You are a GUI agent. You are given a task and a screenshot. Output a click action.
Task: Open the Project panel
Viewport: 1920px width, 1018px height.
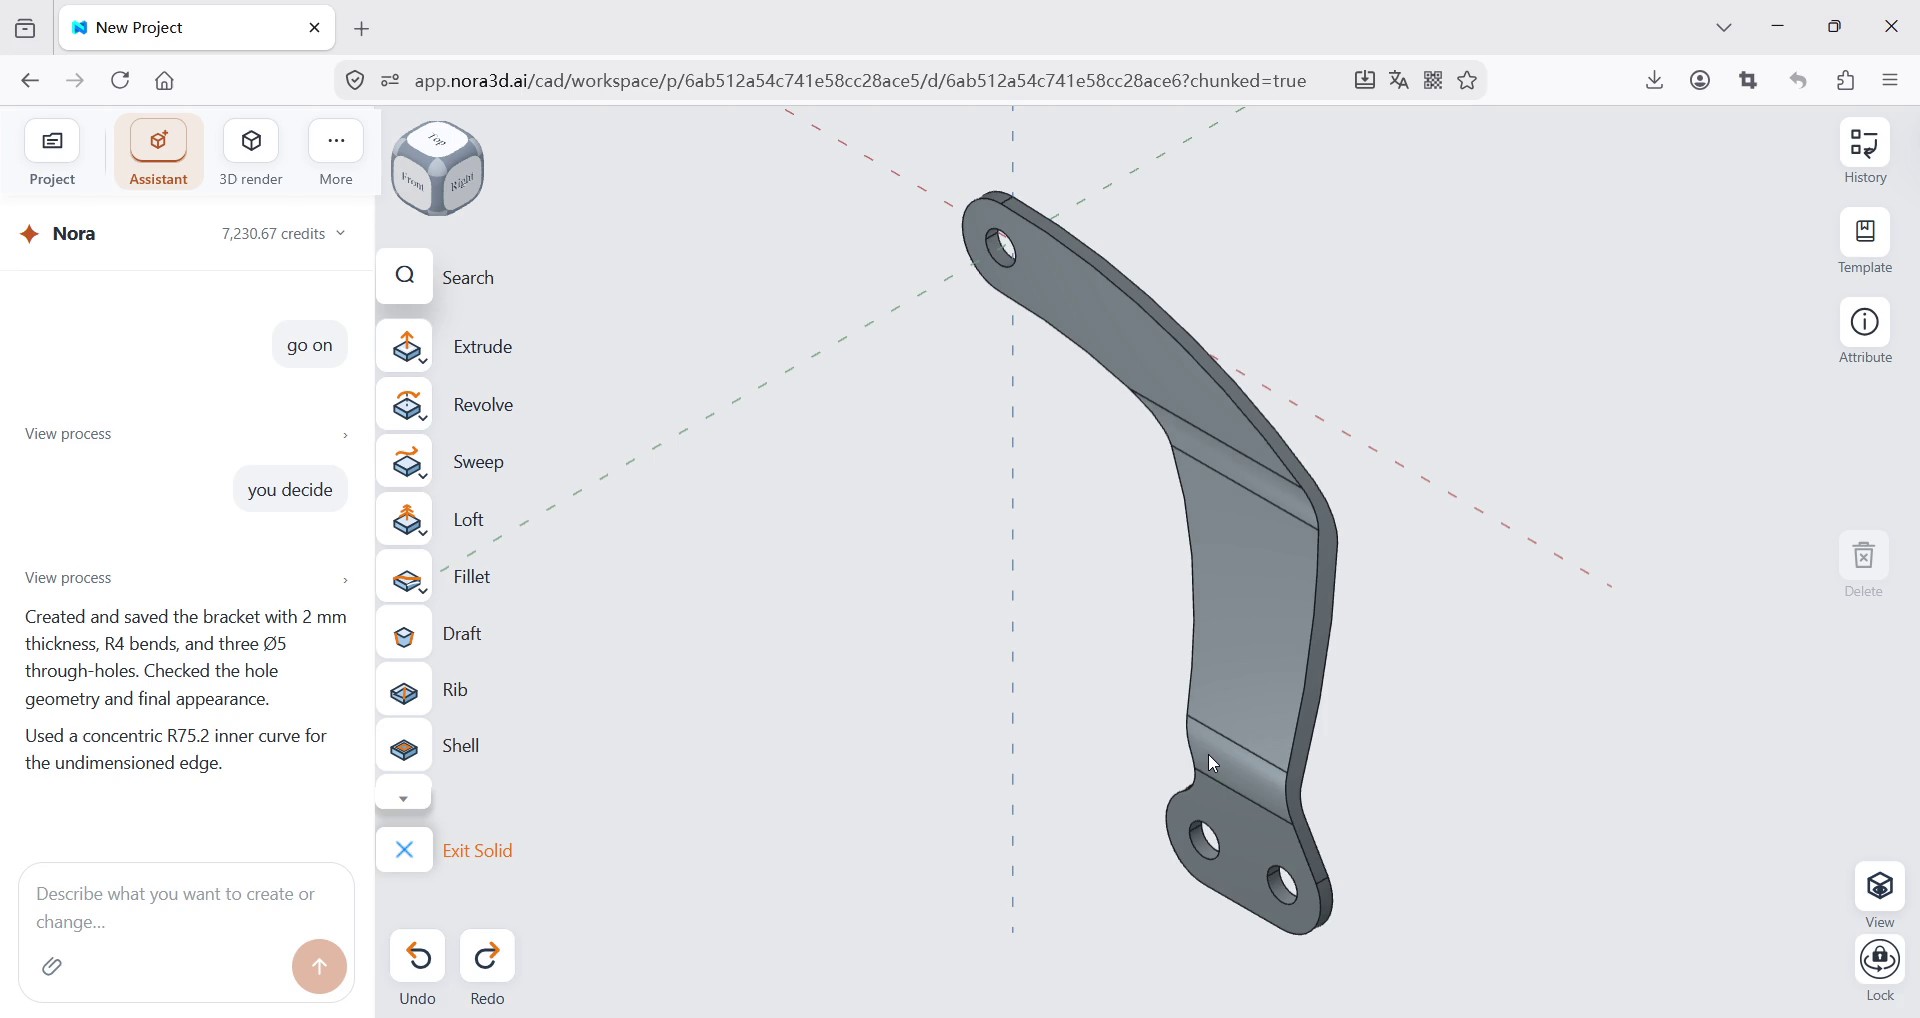(x=53, y=153)
